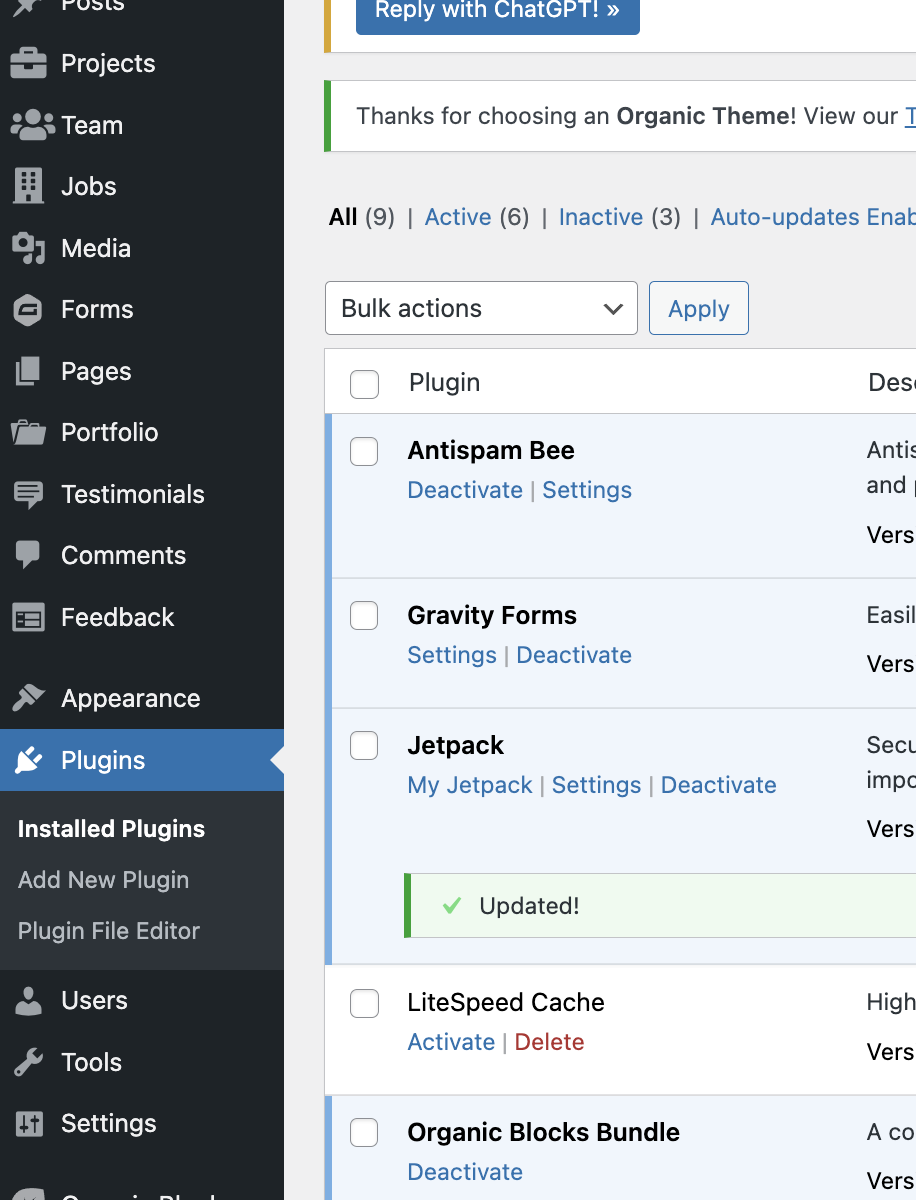Select the LiteSpeed Cache plugin checkbox
Screen dimensions: 916x1200
point(364,1003)
